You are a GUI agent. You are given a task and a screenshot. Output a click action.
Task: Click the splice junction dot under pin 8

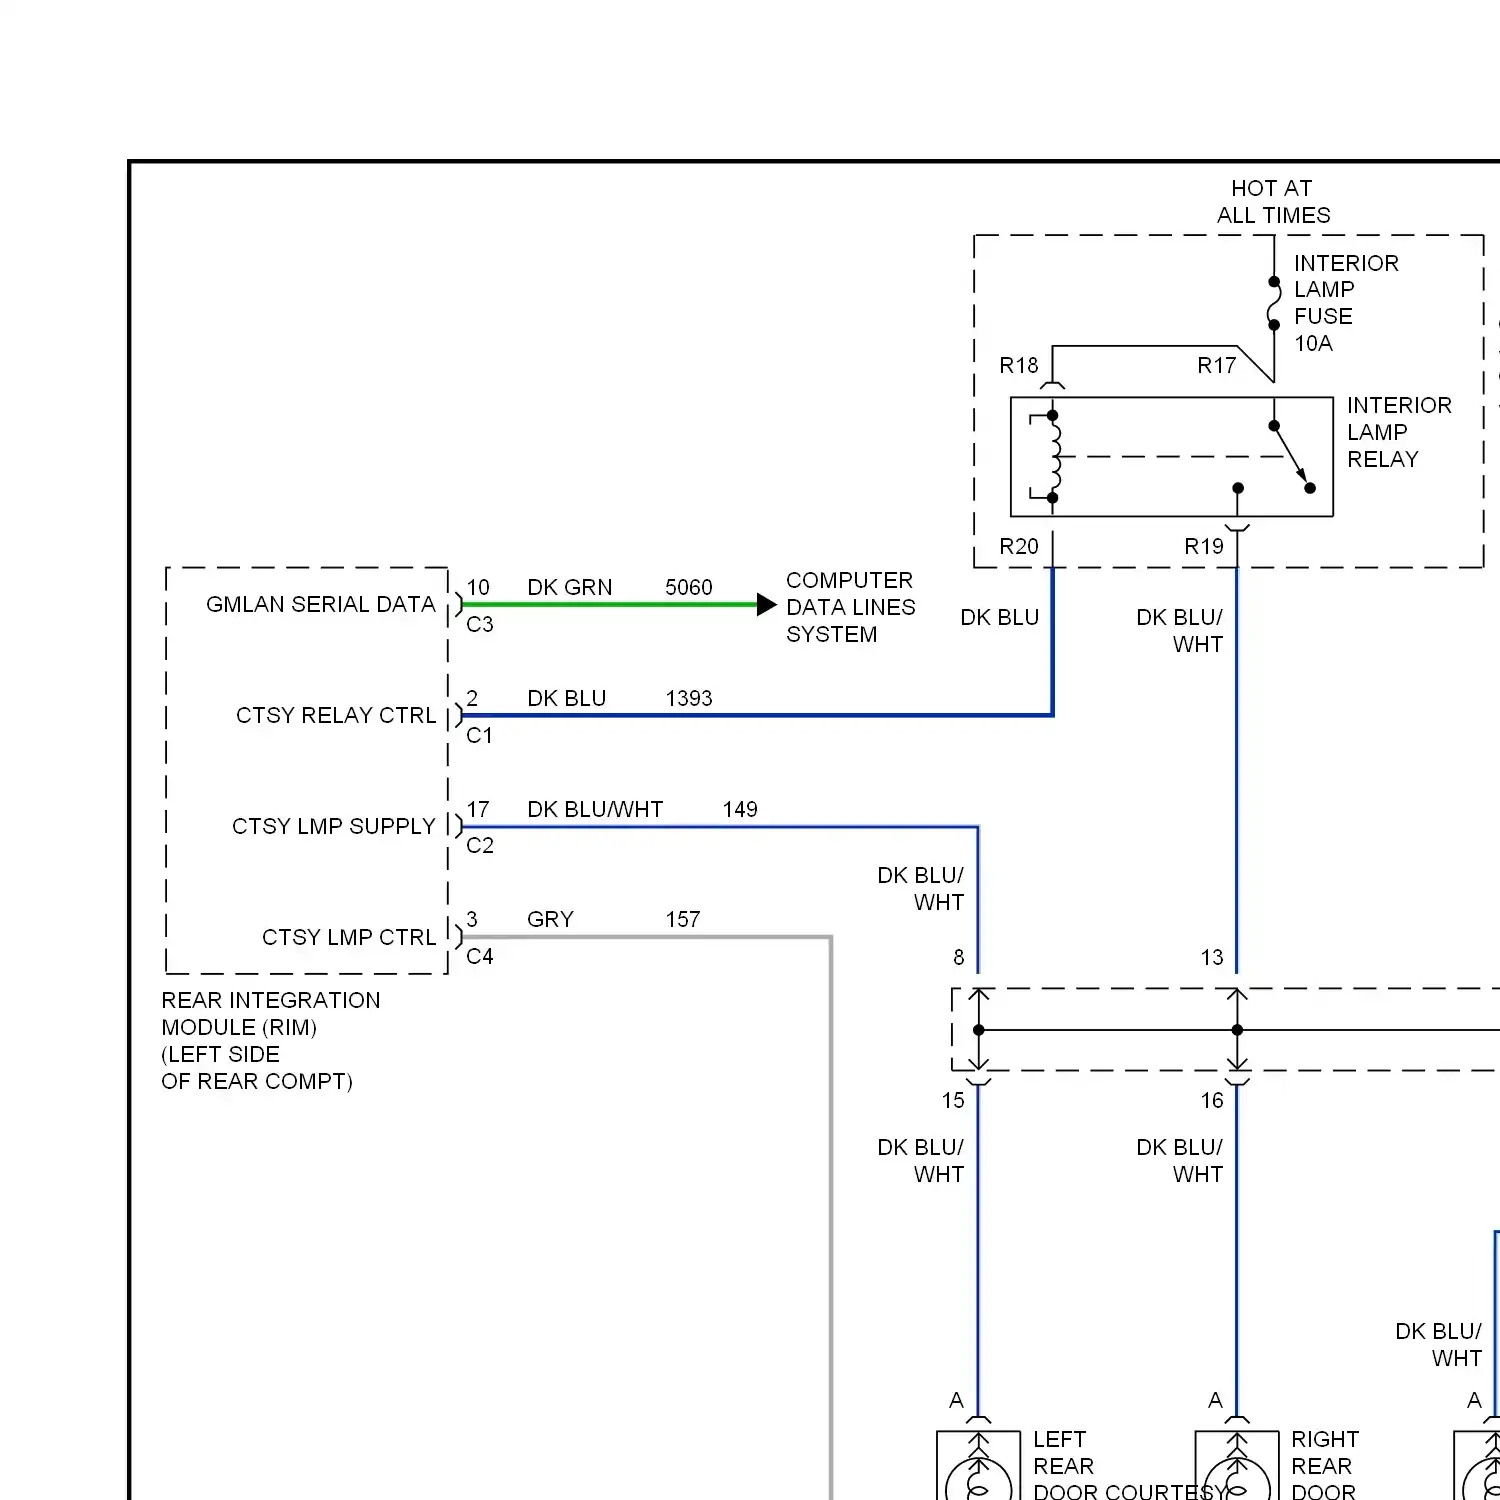[978, 1030]
